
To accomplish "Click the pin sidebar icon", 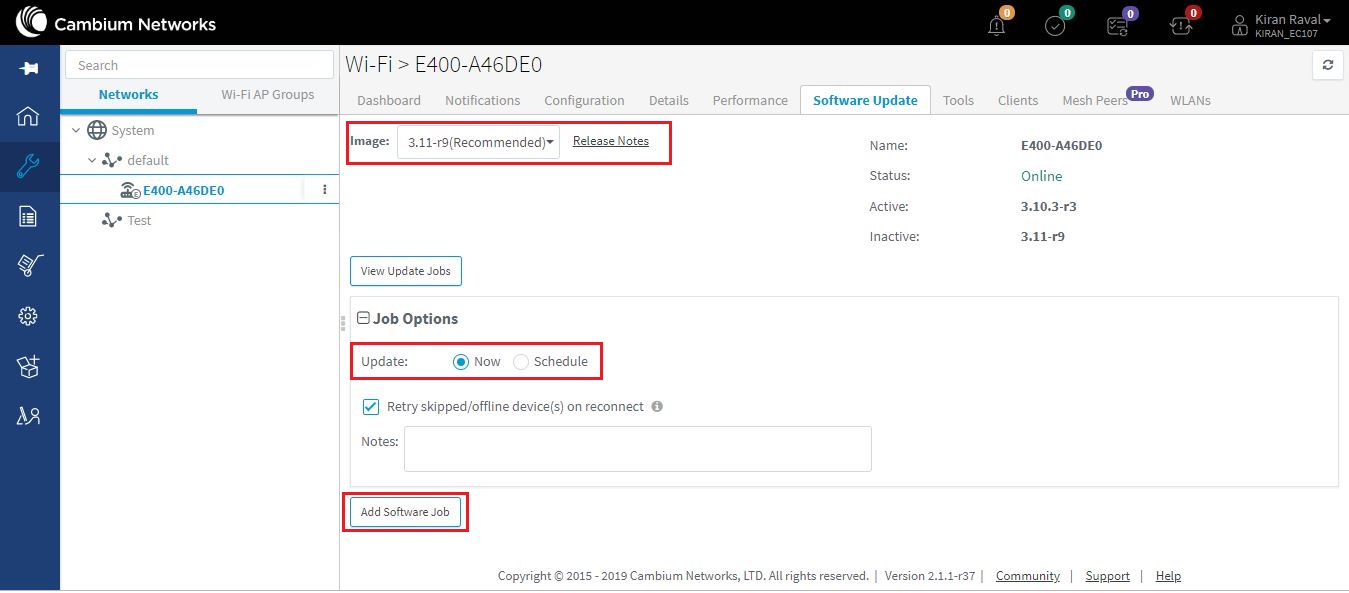I will pos(28,68).
